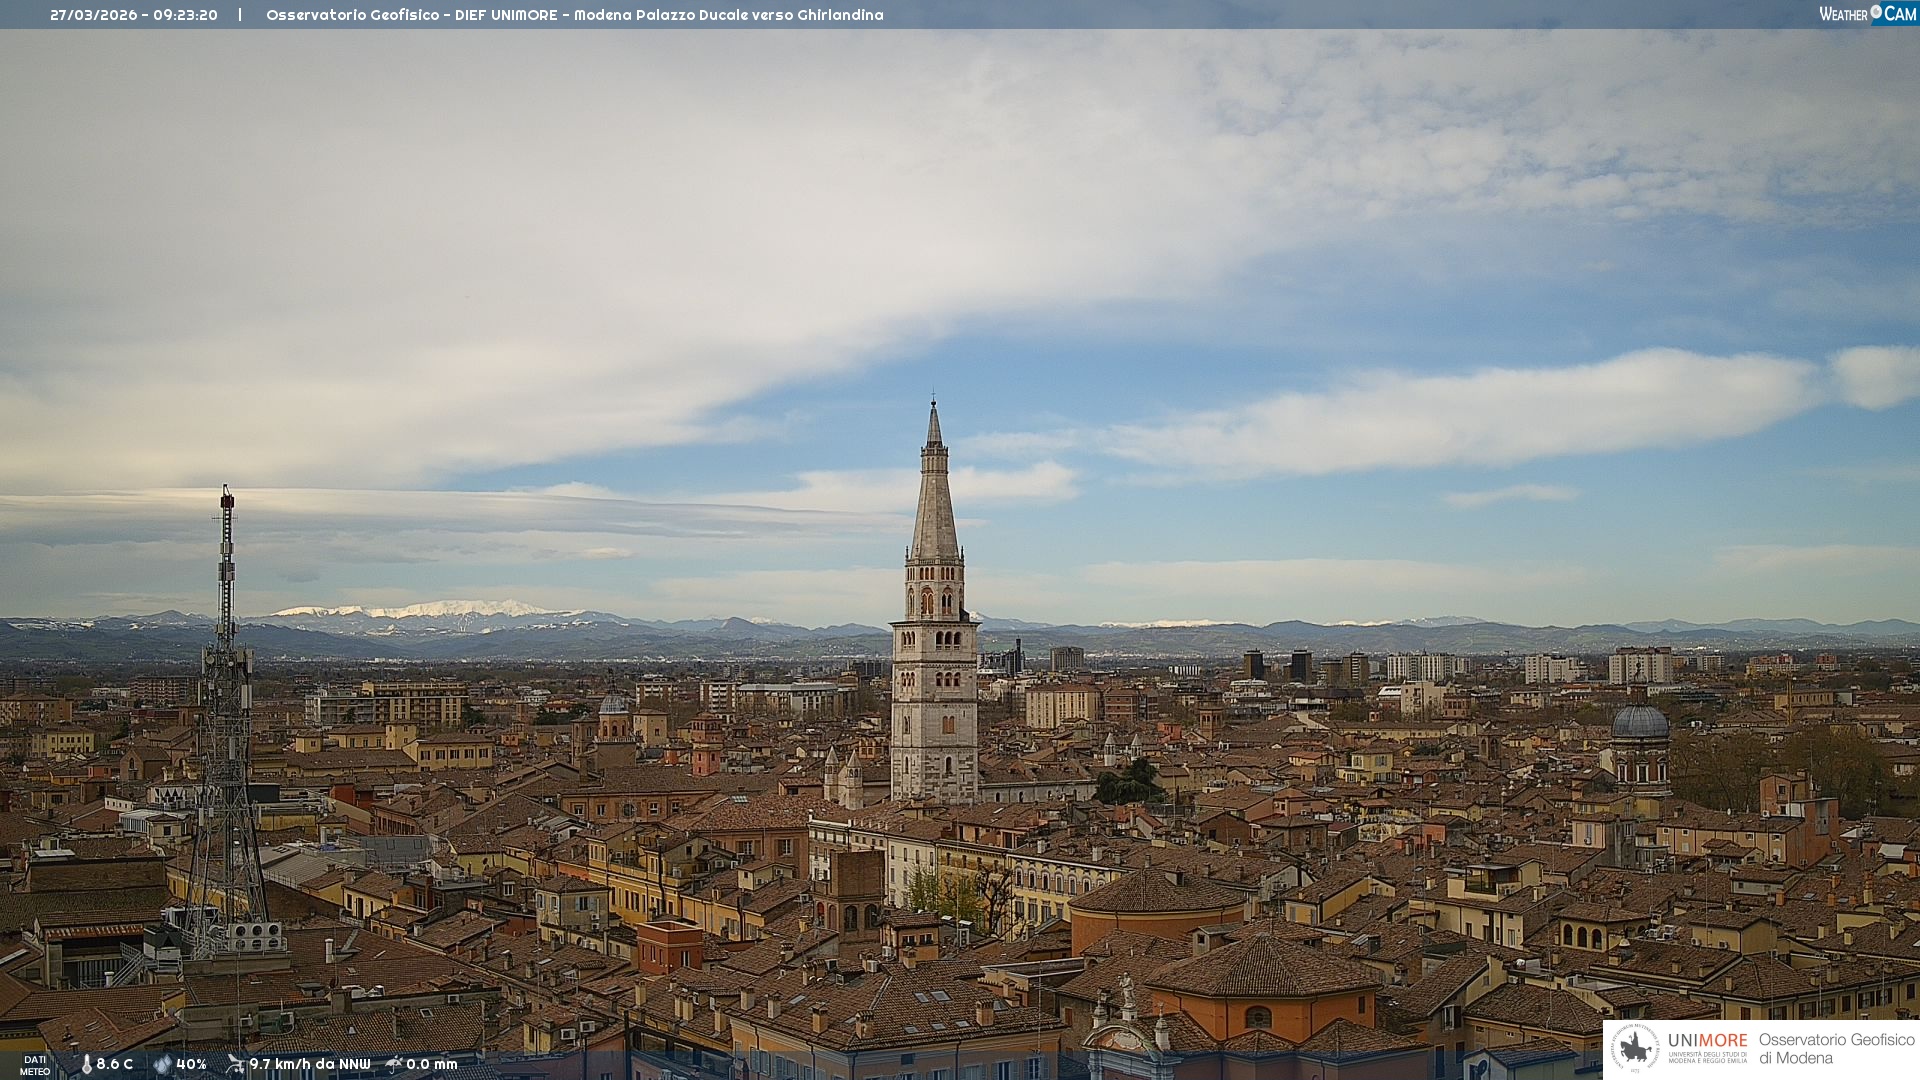Click the UNIMORE horseman seal emblem

click(x=1635, y=1049)
